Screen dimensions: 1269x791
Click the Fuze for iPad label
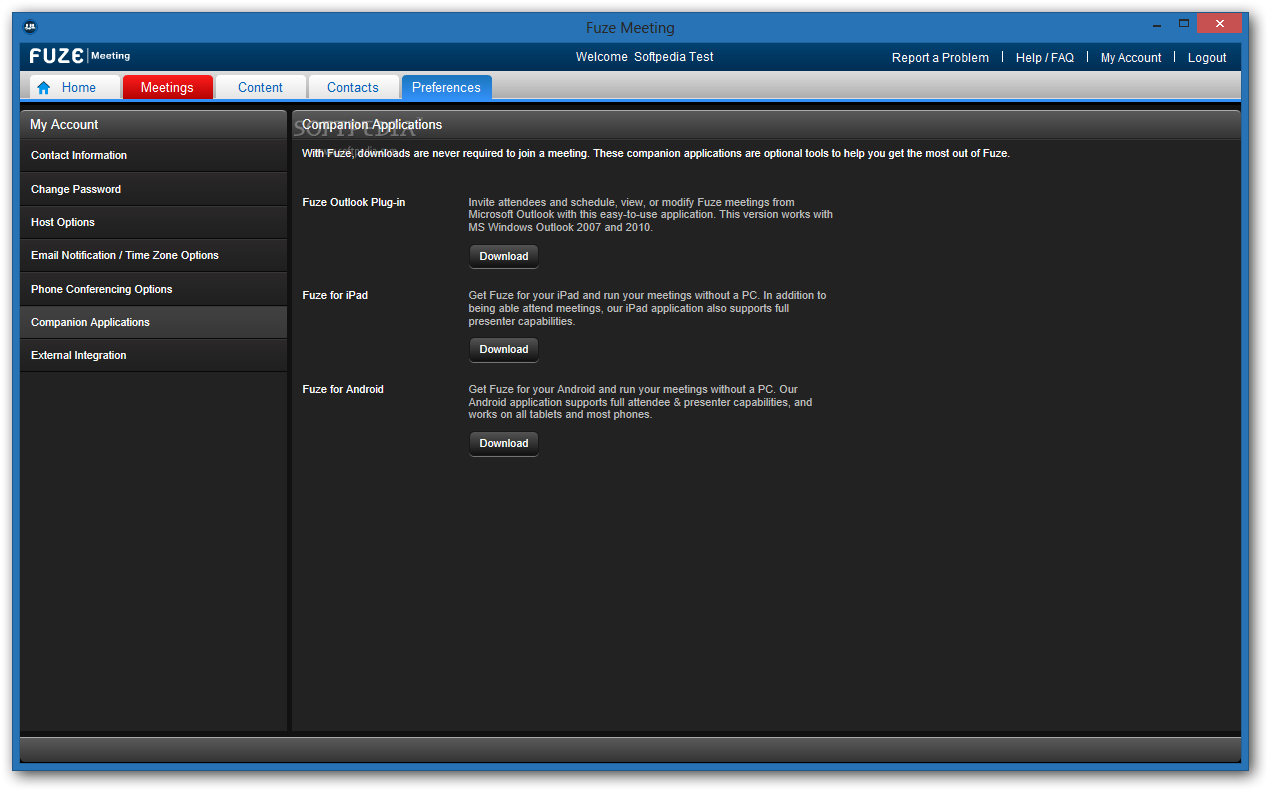point(335,295)
